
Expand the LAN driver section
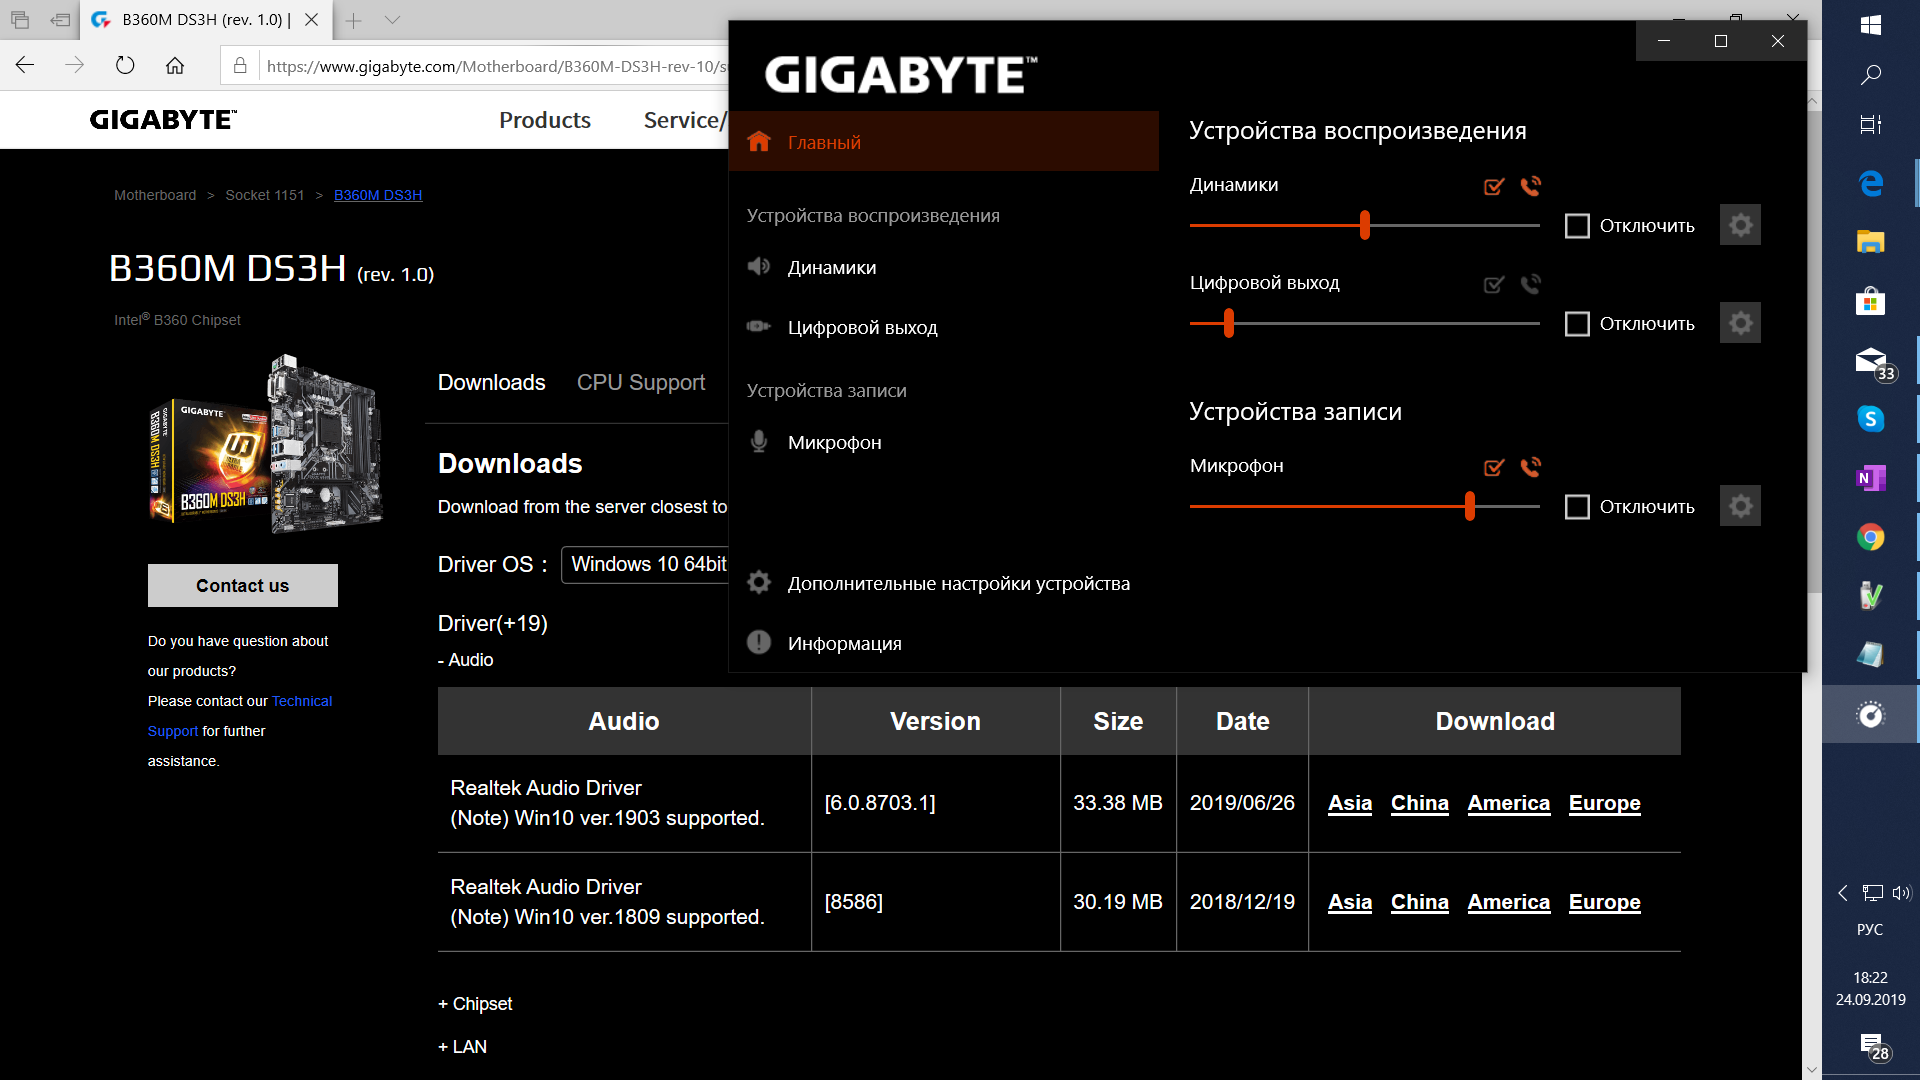(463, 1047)
